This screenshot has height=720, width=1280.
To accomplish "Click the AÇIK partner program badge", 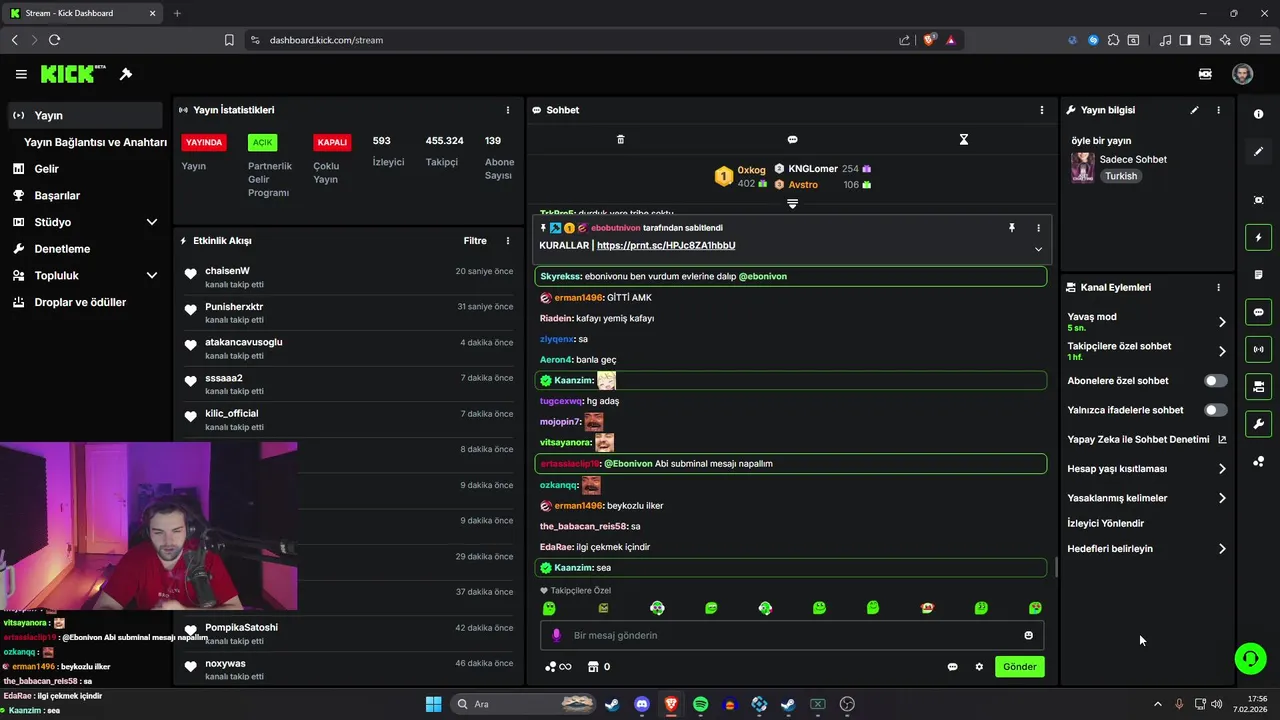I will (262, 142).
